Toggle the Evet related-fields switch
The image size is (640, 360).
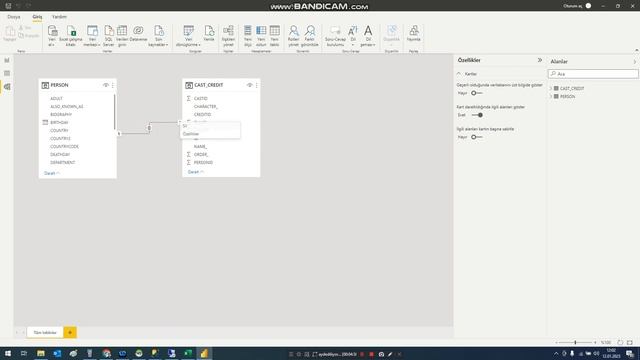[x=477, y=115]
